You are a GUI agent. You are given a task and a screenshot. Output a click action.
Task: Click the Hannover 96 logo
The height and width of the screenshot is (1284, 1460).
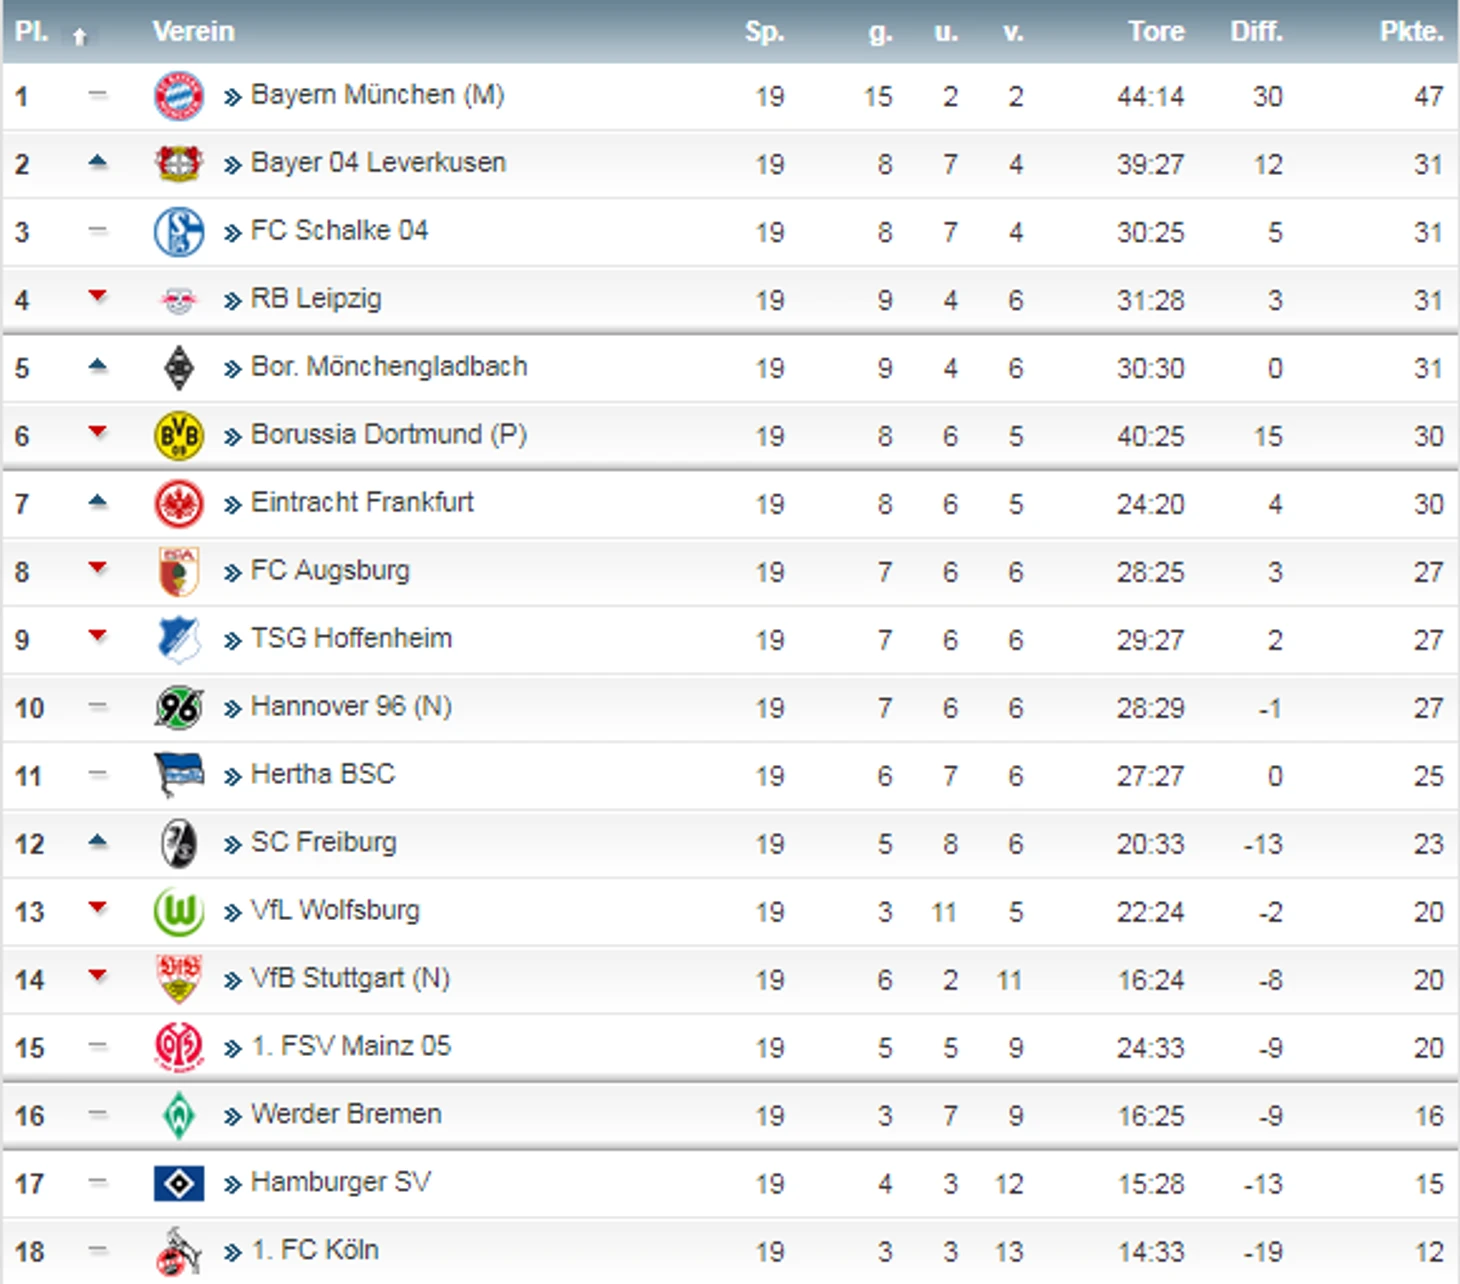point(179,708)
